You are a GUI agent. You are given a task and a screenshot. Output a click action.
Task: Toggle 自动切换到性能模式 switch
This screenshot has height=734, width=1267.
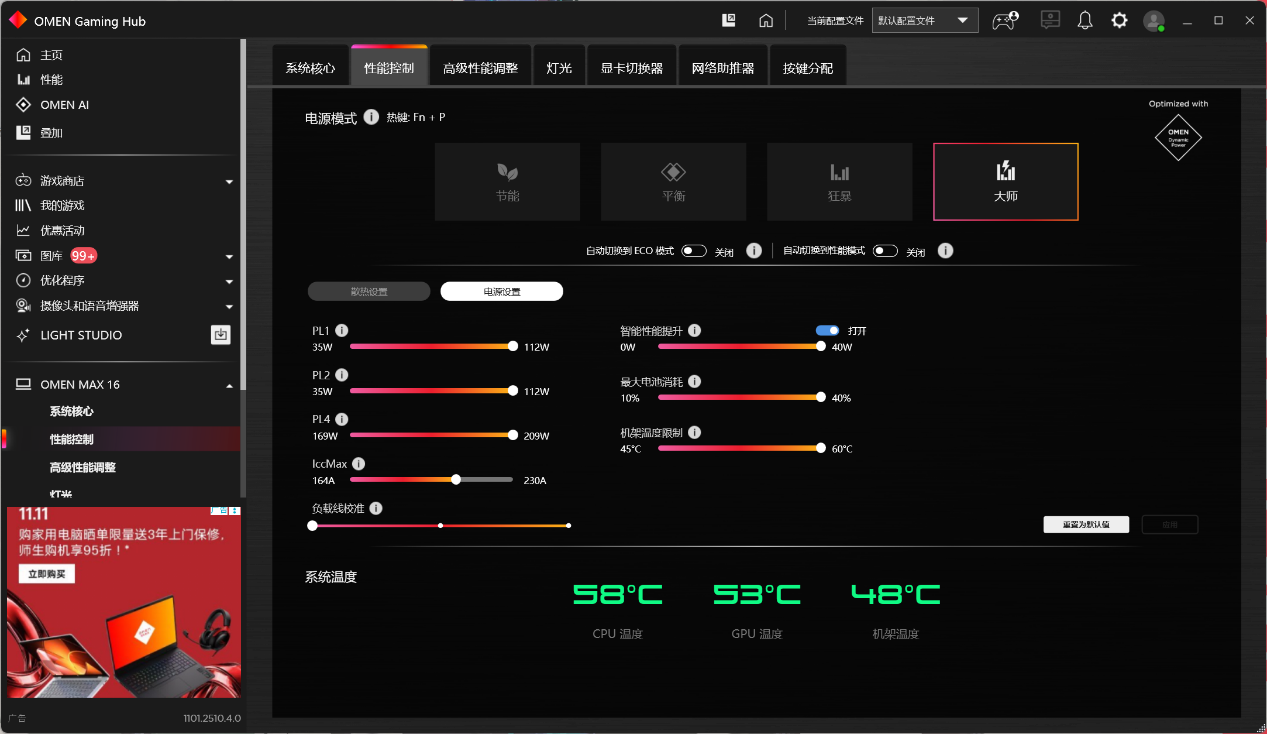point(885,251)
